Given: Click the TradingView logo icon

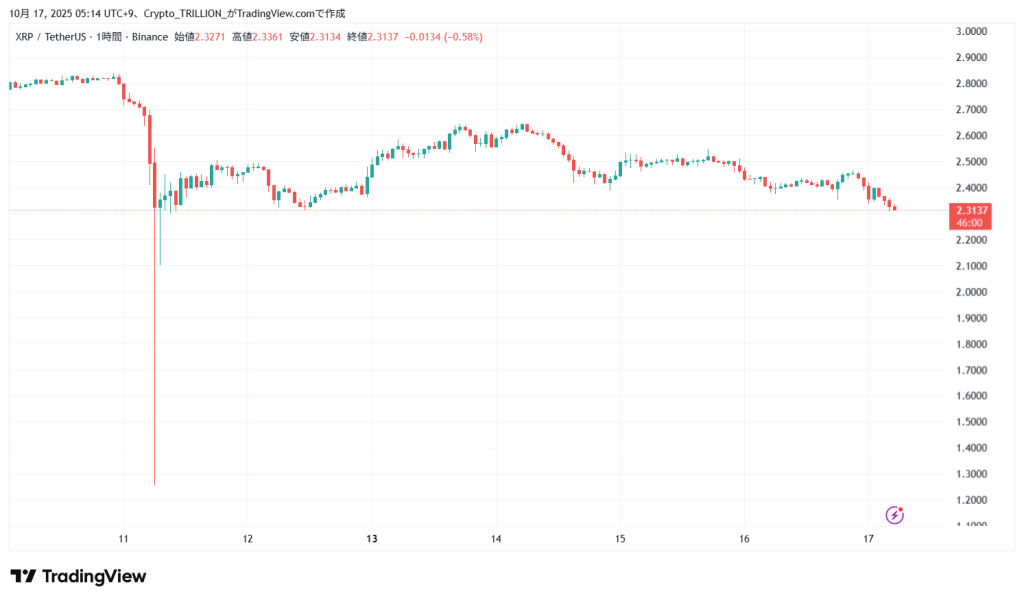Looking at the screenshot, I should [23, 576].
